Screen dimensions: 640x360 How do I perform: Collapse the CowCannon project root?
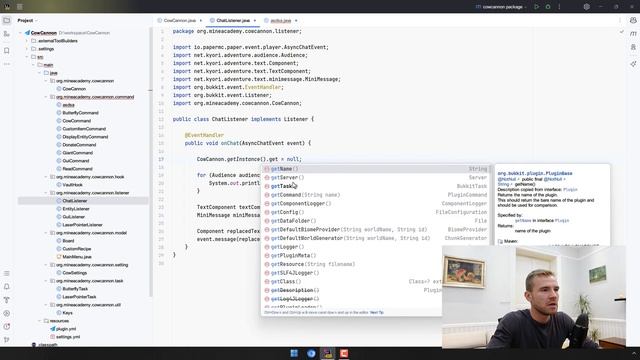(20, 33)
